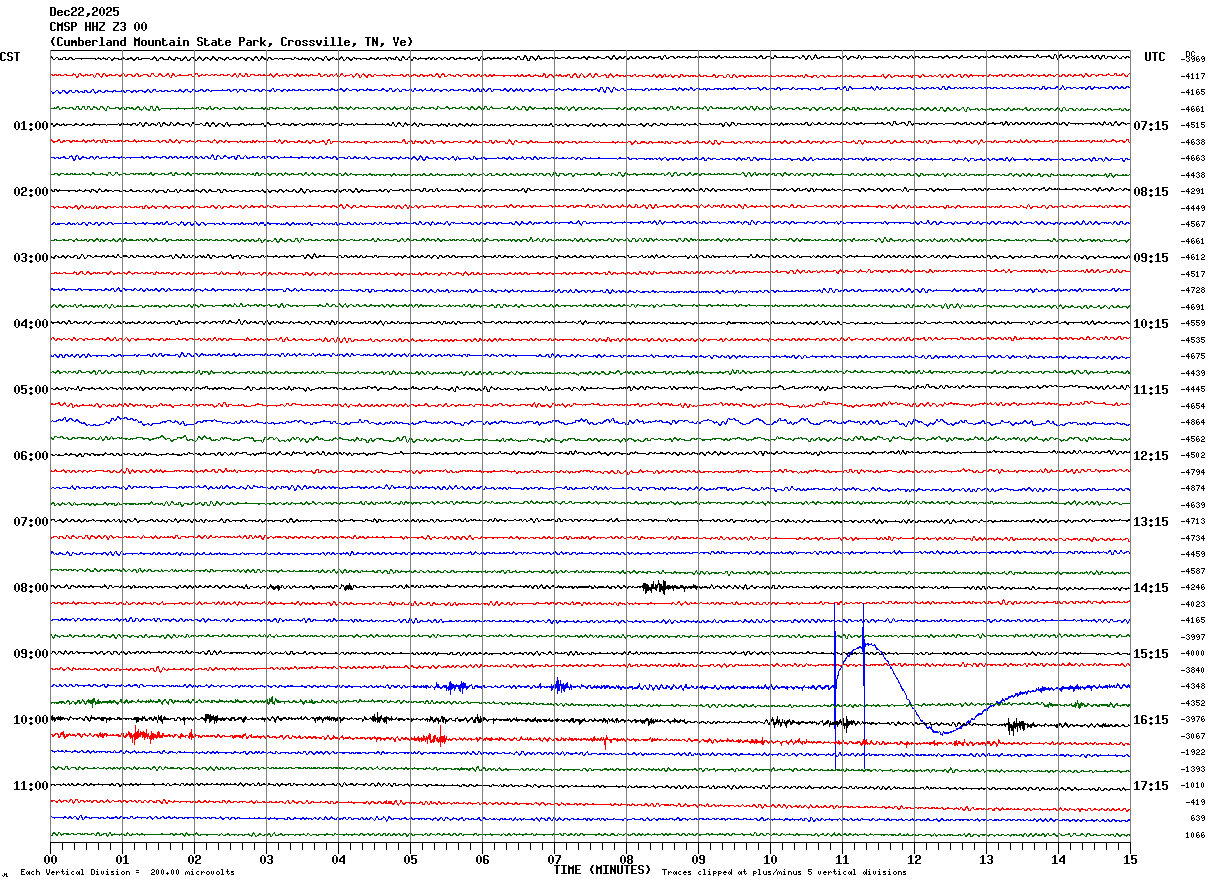Image resolution: width=1210 pixels, height=886 pixels.
Task: Click the CST timezone label
Action: pyautogui.click(x=10, y=57)
